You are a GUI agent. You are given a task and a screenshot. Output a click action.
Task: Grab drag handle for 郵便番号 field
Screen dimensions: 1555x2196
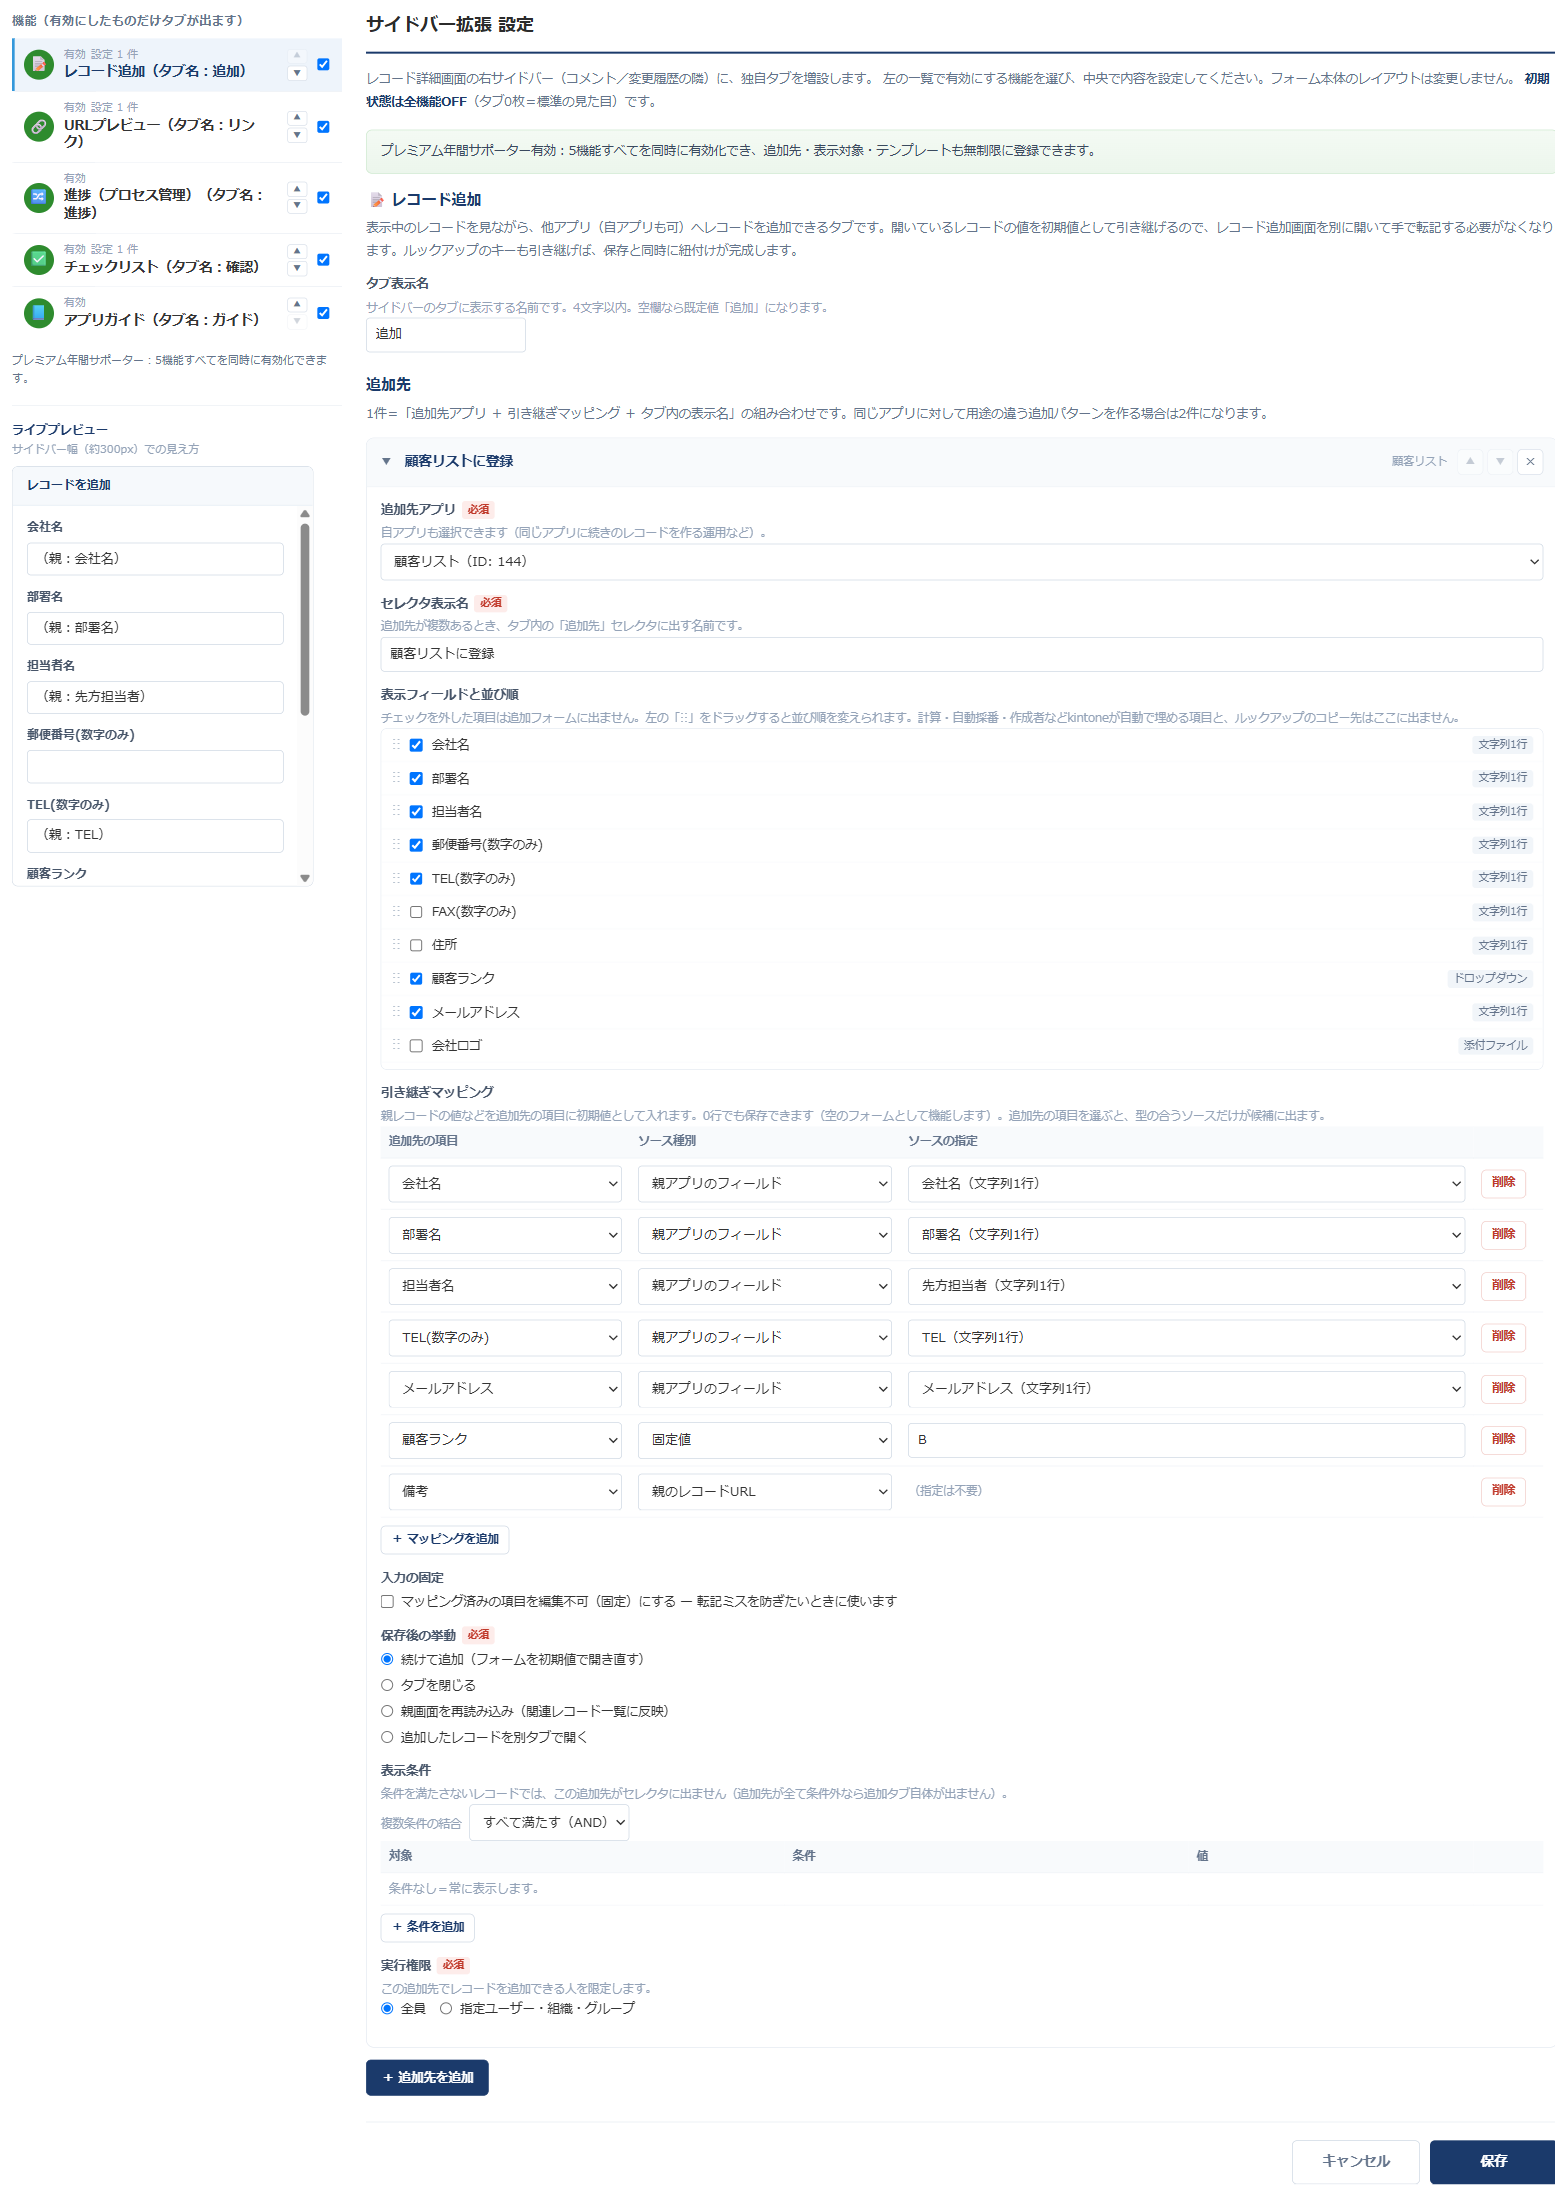pyautogui.click(x=396, y=845)
